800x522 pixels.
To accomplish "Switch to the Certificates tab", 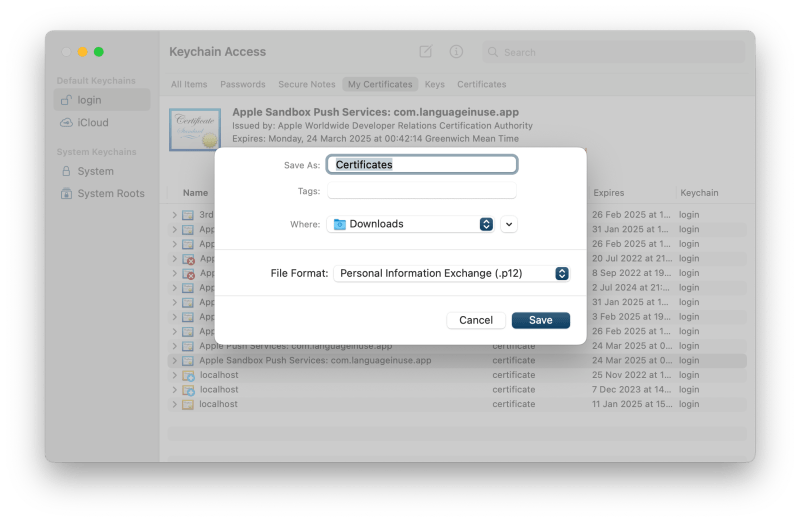I will coord(482,84).
